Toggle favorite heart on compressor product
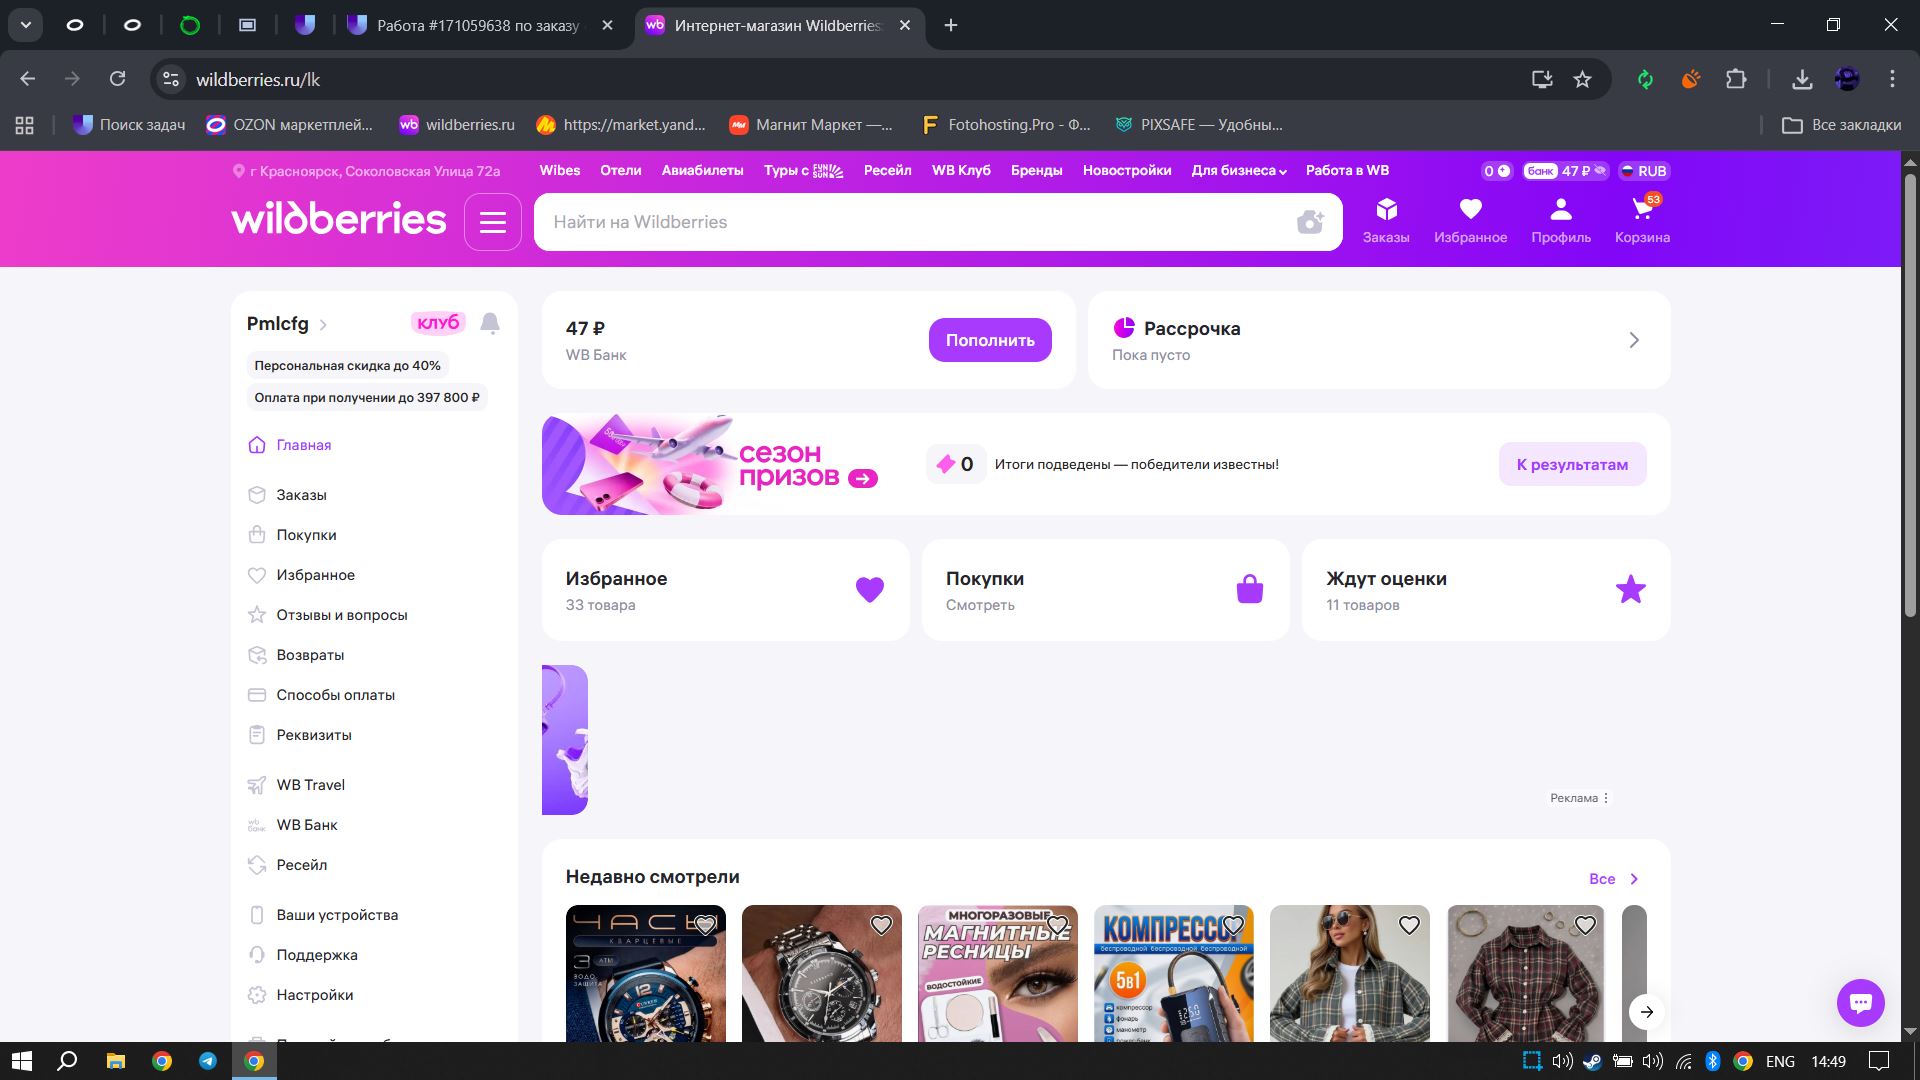The image size is (1920, 1080). (x=1233, y=925)
